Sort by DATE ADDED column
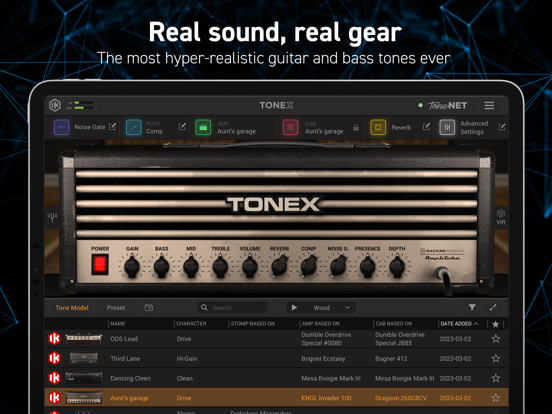The height and width of the screenshot is (414, 552). [459, 324]
